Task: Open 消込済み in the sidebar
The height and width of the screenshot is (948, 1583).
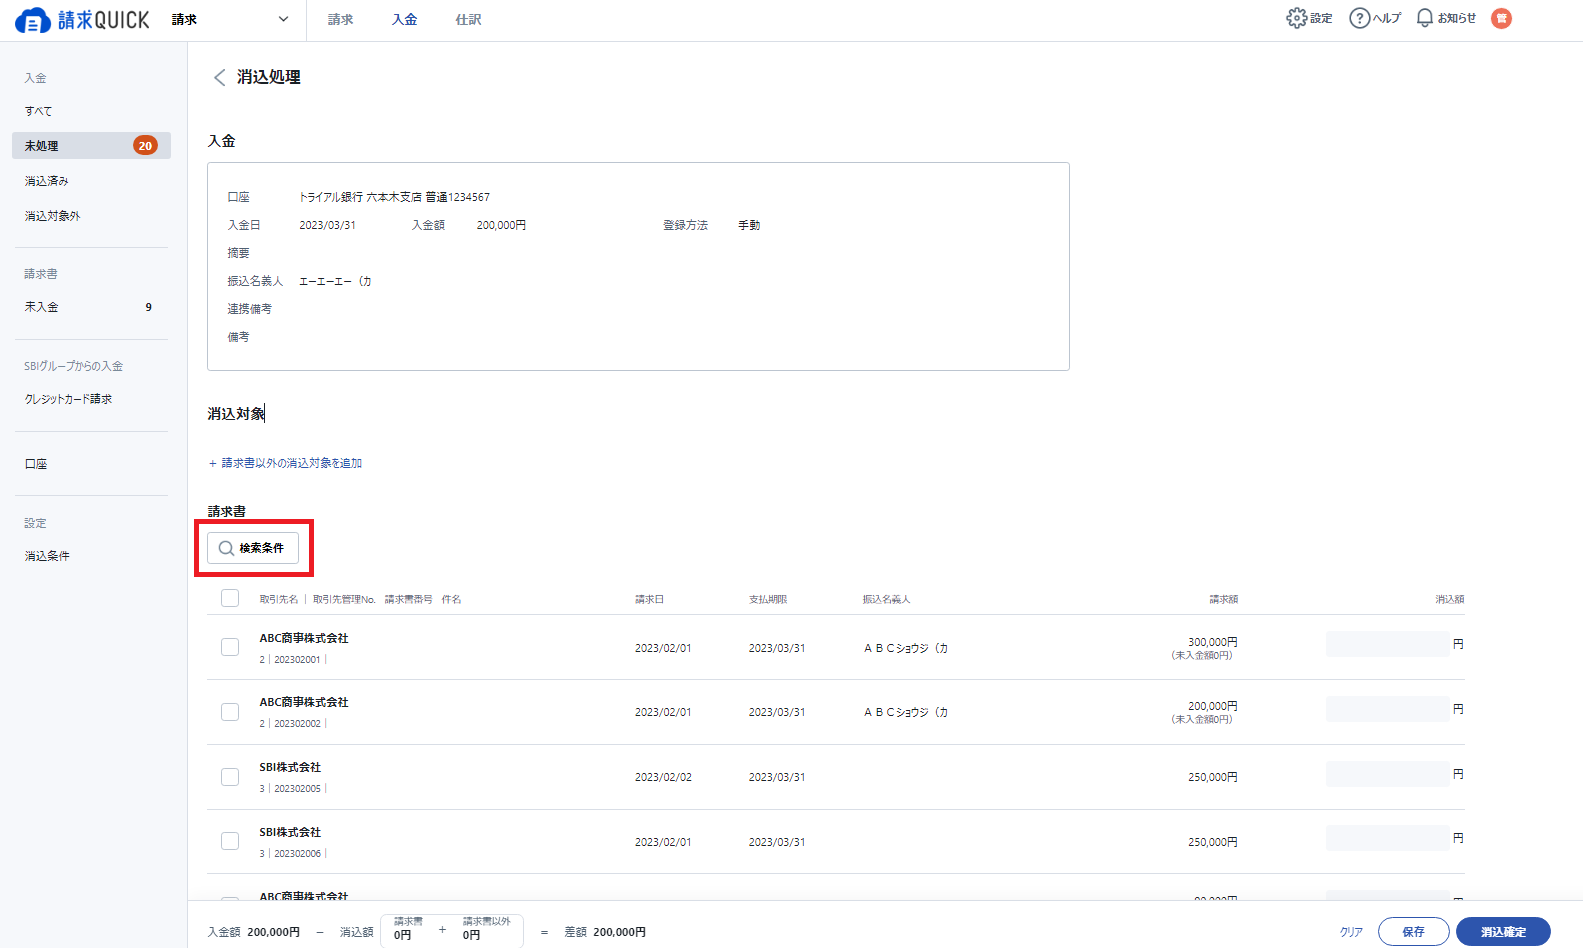Action: click(47, 181)
